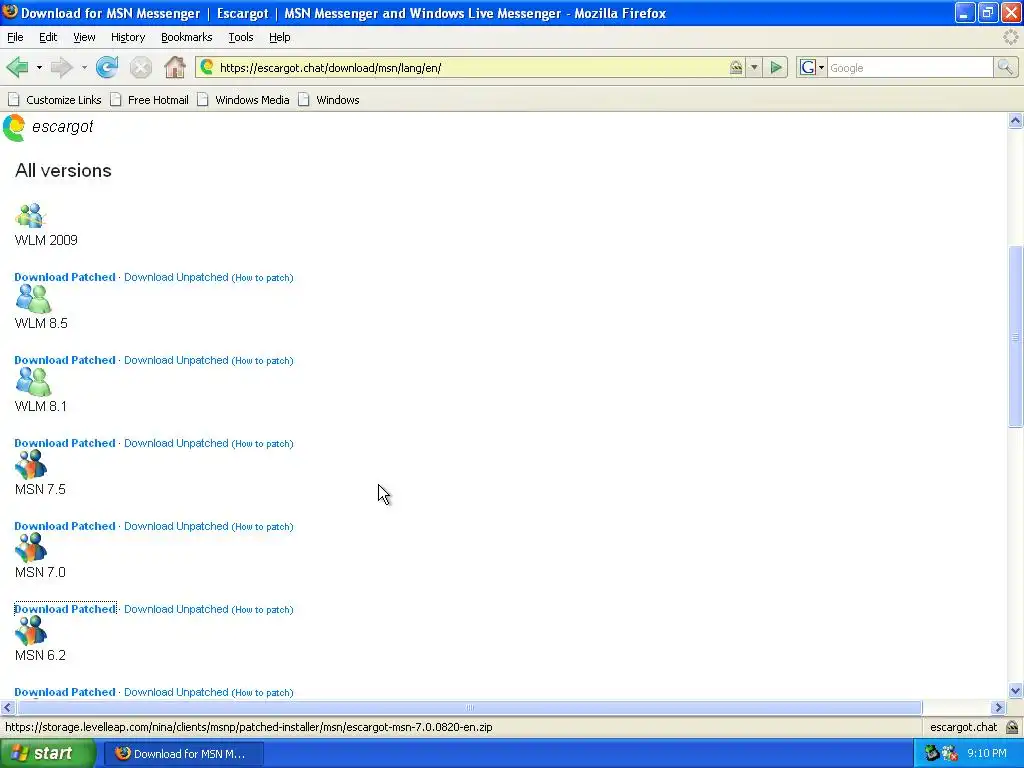Click the MSN 6.2 messenger icon
The width and height of the screenshot is (1024, 768).
(x=31, y=630)
